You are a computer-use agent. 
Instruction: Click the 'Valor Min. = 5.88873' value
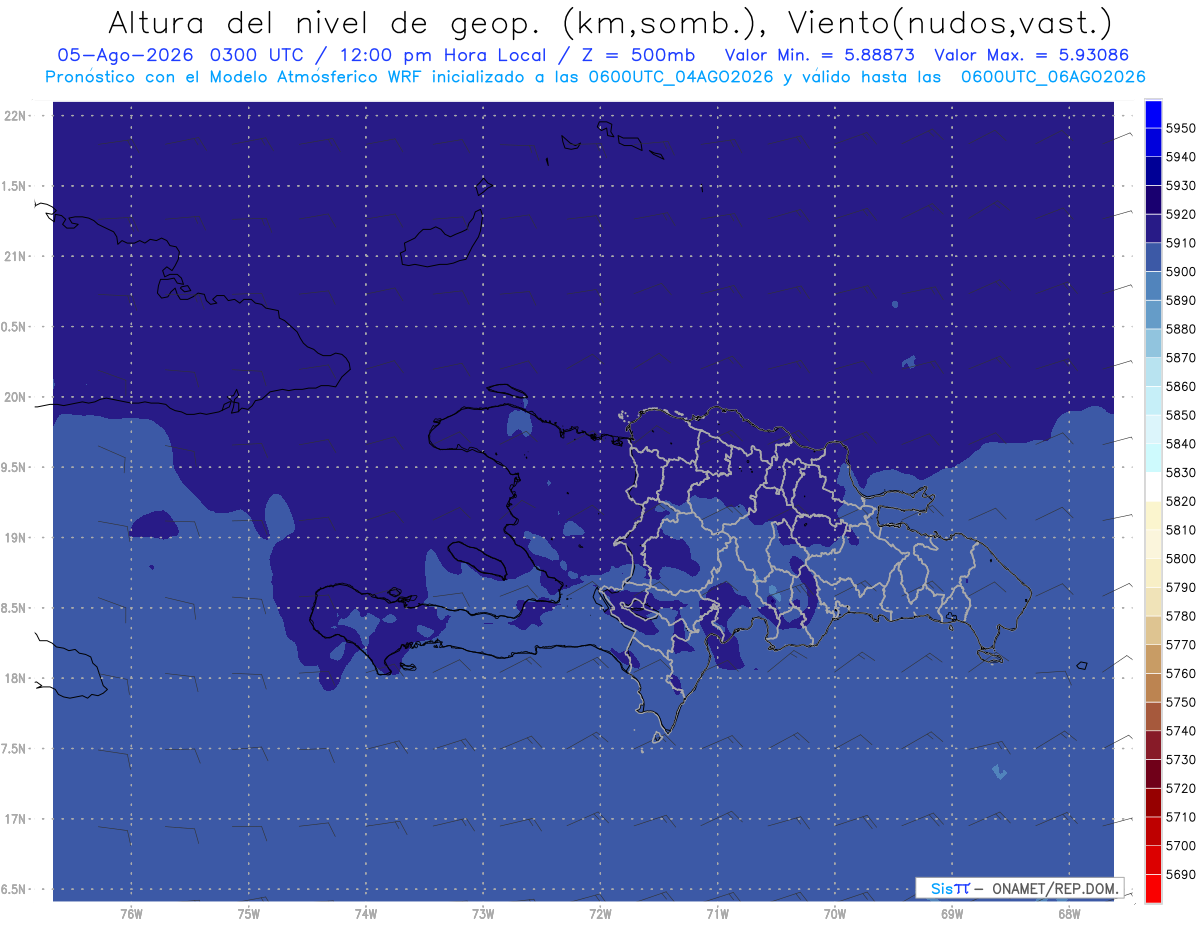pyautogui.click(x=820, y=56)
